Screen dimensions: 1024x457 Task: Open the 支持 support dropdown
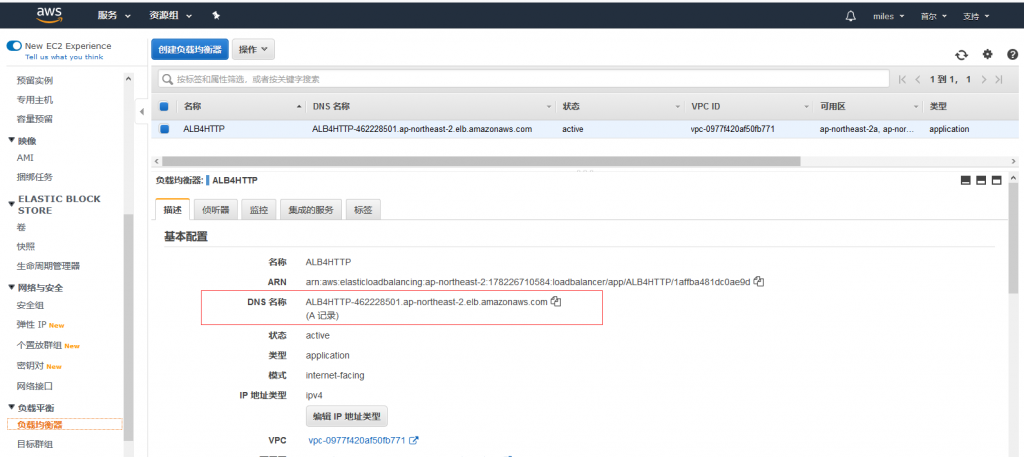tap(976, 16)
